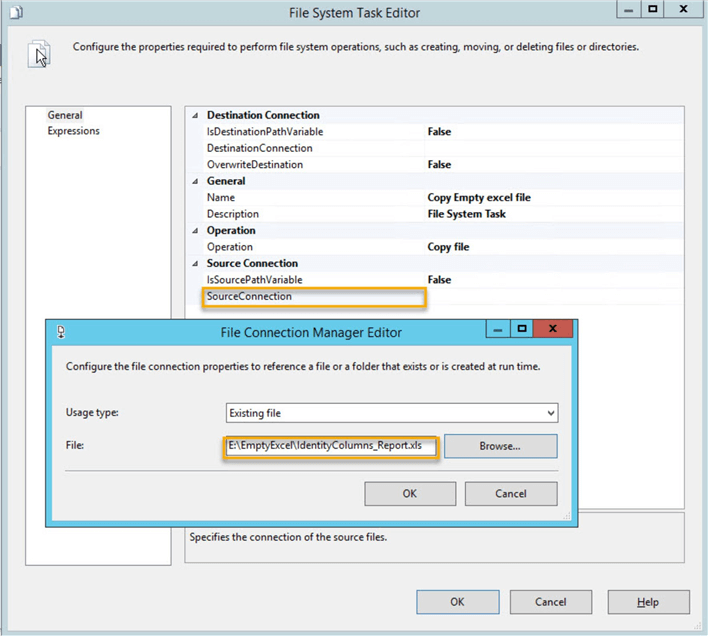Select the IsDestinationPathVariable property
Image resolution: width=708 pixels, height=636 pixels.
[x=265, y=132]
